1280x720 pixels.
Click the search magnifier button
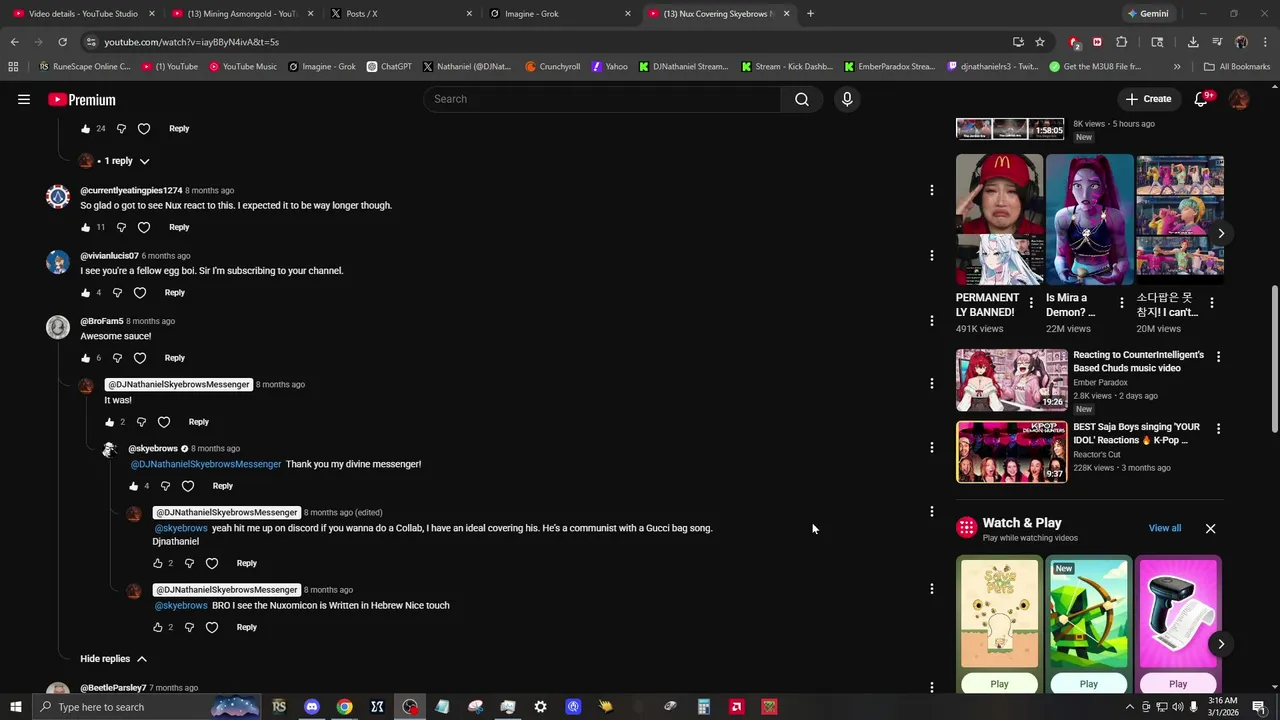coord(802,99)
